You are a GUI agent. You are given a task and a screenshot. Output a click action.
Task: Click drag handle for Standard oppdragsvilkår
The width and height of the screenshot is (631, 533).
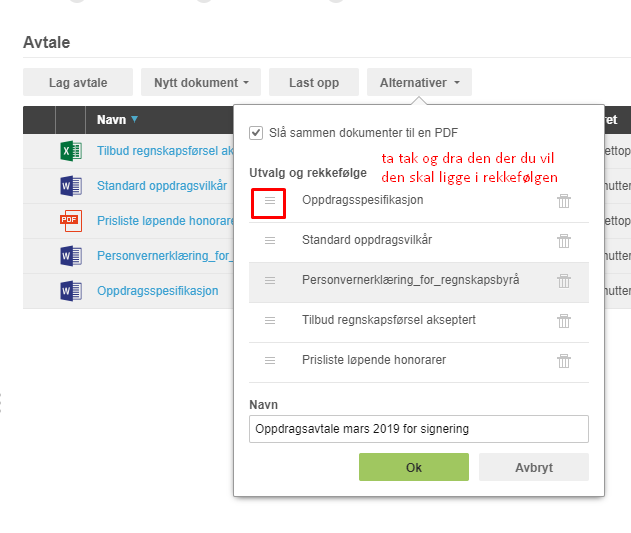(x=269, y=241)
